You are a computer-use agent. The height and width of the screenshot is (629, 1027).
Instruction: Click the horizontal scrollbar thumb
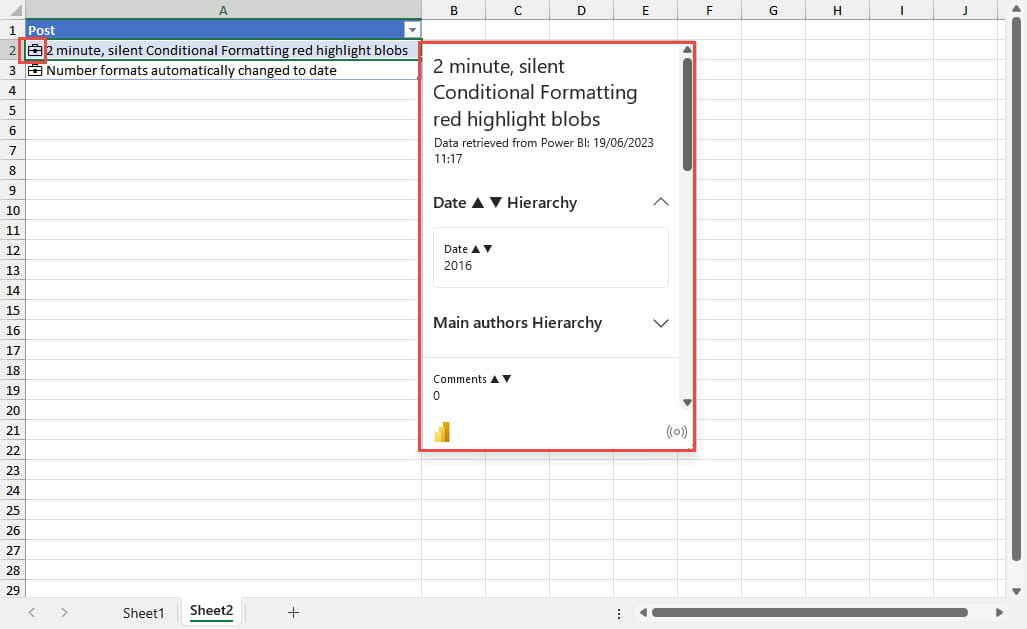point(809,612)
